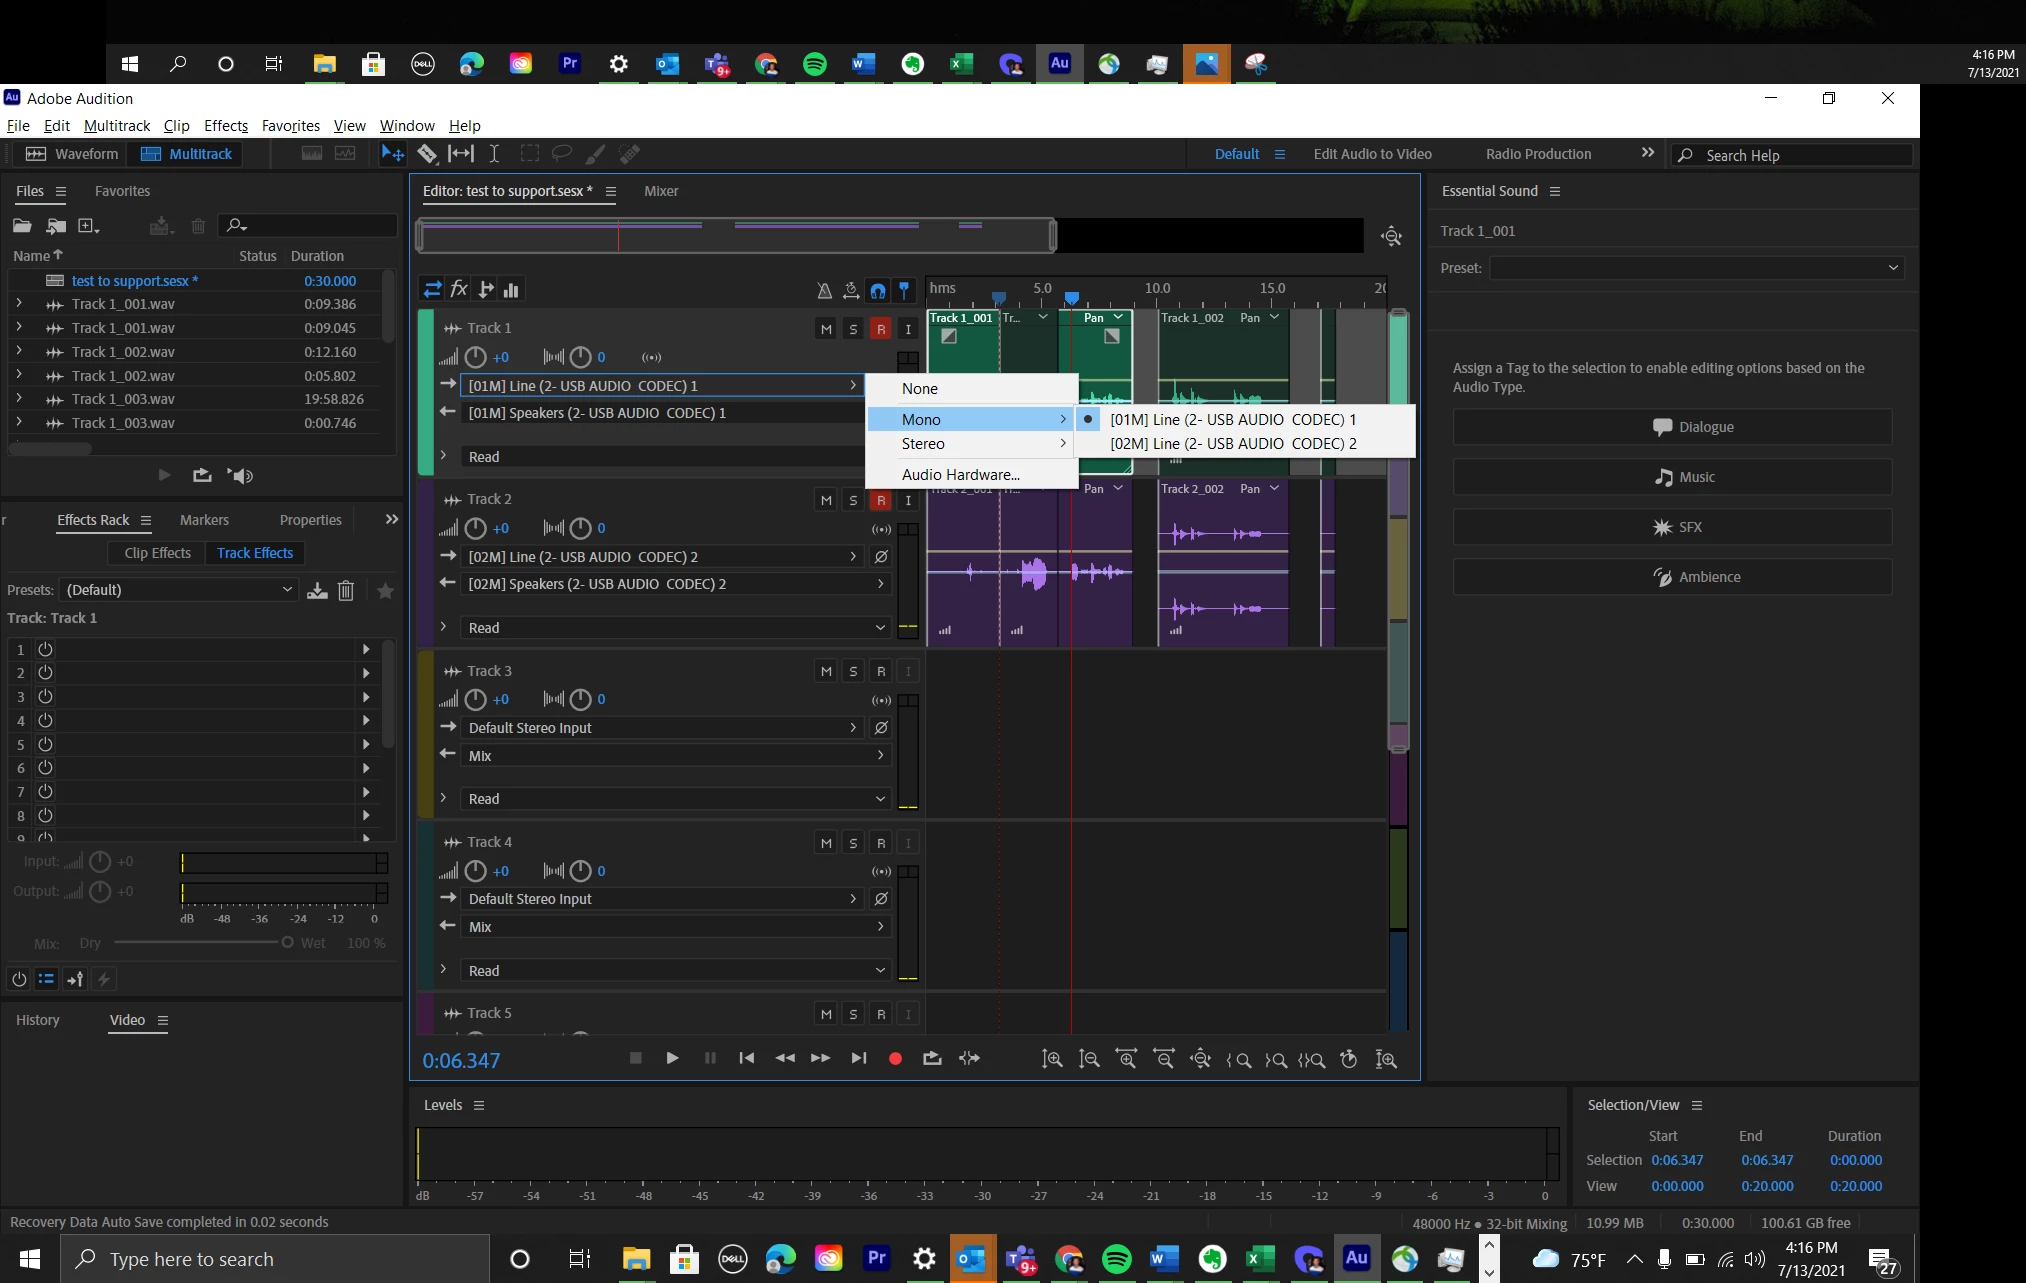Expand Track 1_003.wav in Files list
The width and height of the screenshot is (2026, 1283).
click(19, 399)
